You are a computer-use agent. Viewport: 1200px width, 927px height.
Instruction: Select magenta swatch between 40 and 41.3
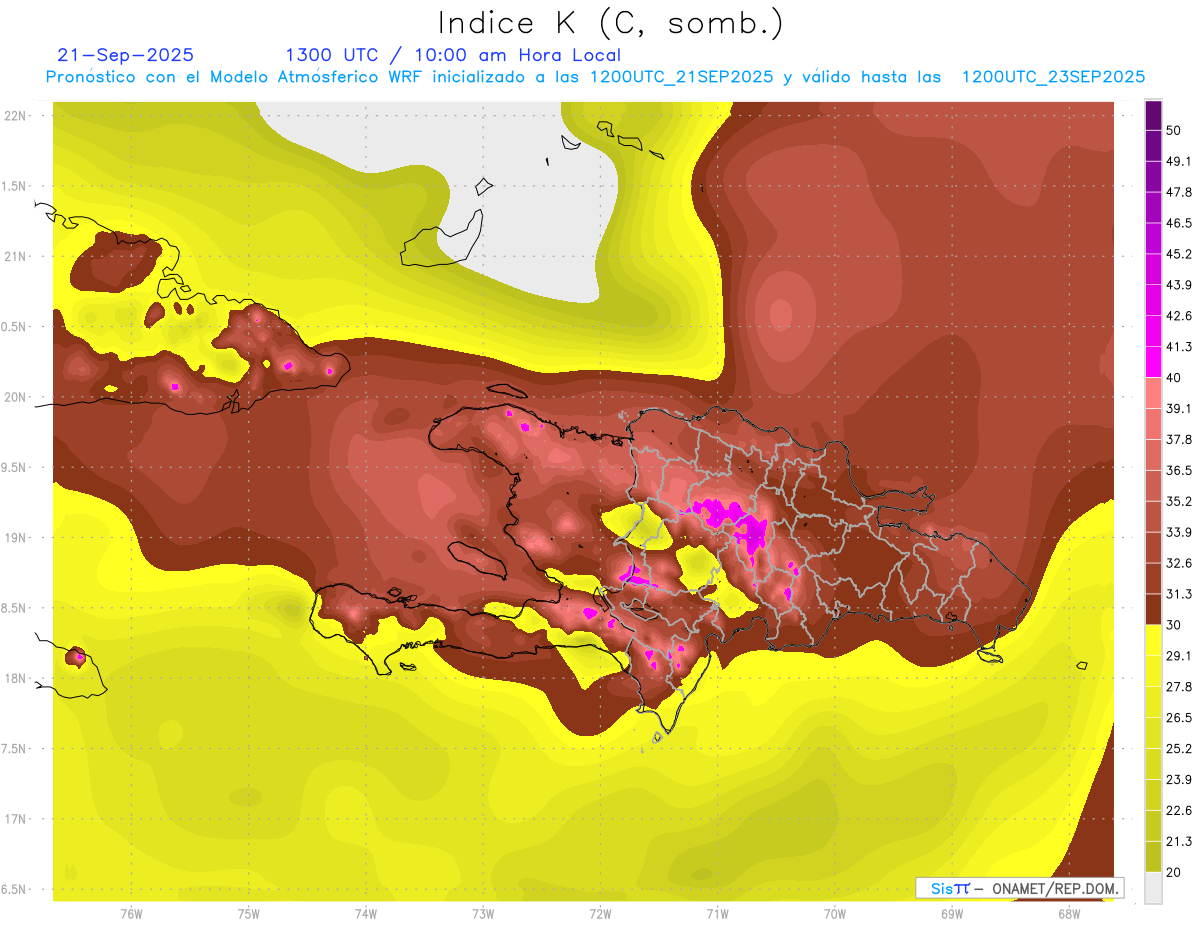1153,362
